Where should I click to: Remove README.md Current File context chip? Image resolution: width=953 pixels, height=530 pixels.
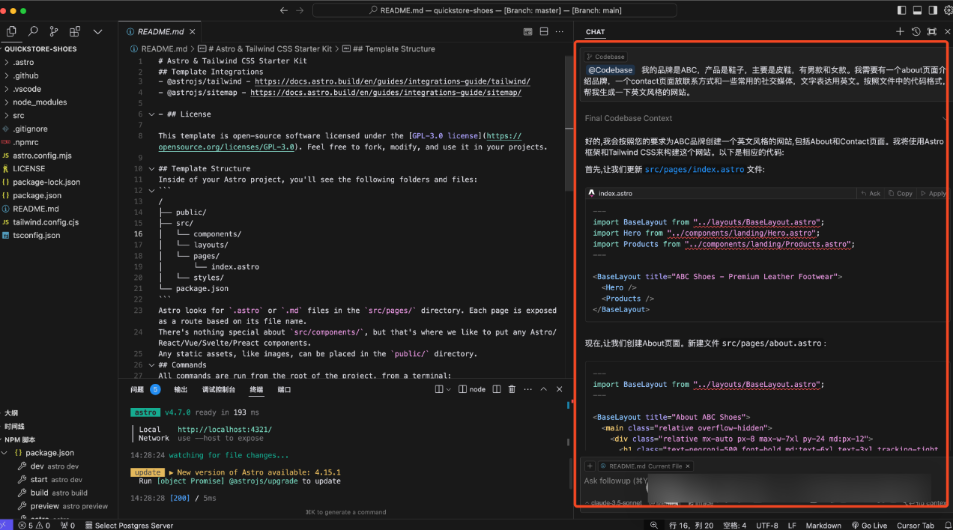tap(688, 466)
